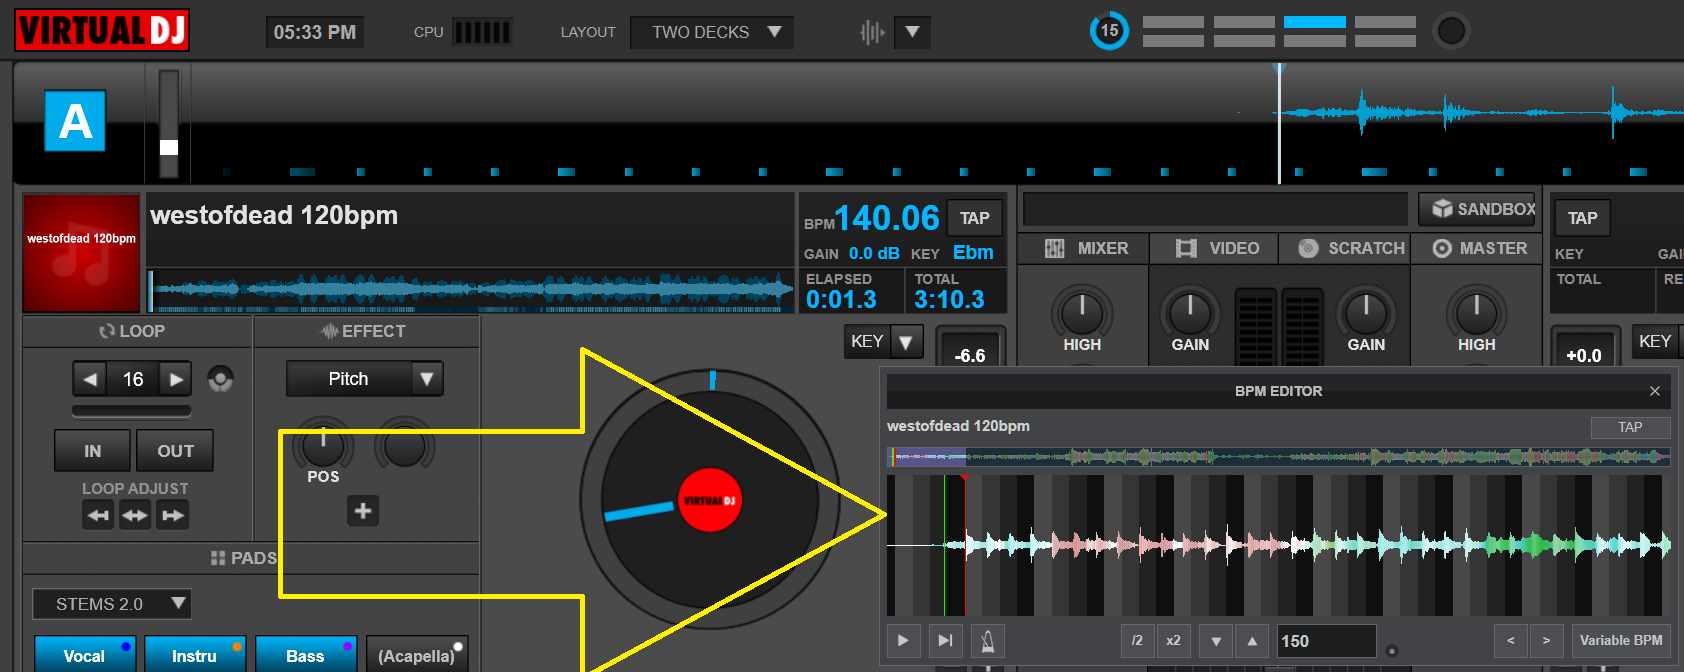Image resolution: width=1684 pixels, height=672 pixels.
Task: Click the plus button under effect knobs
Action: point(363,511)
